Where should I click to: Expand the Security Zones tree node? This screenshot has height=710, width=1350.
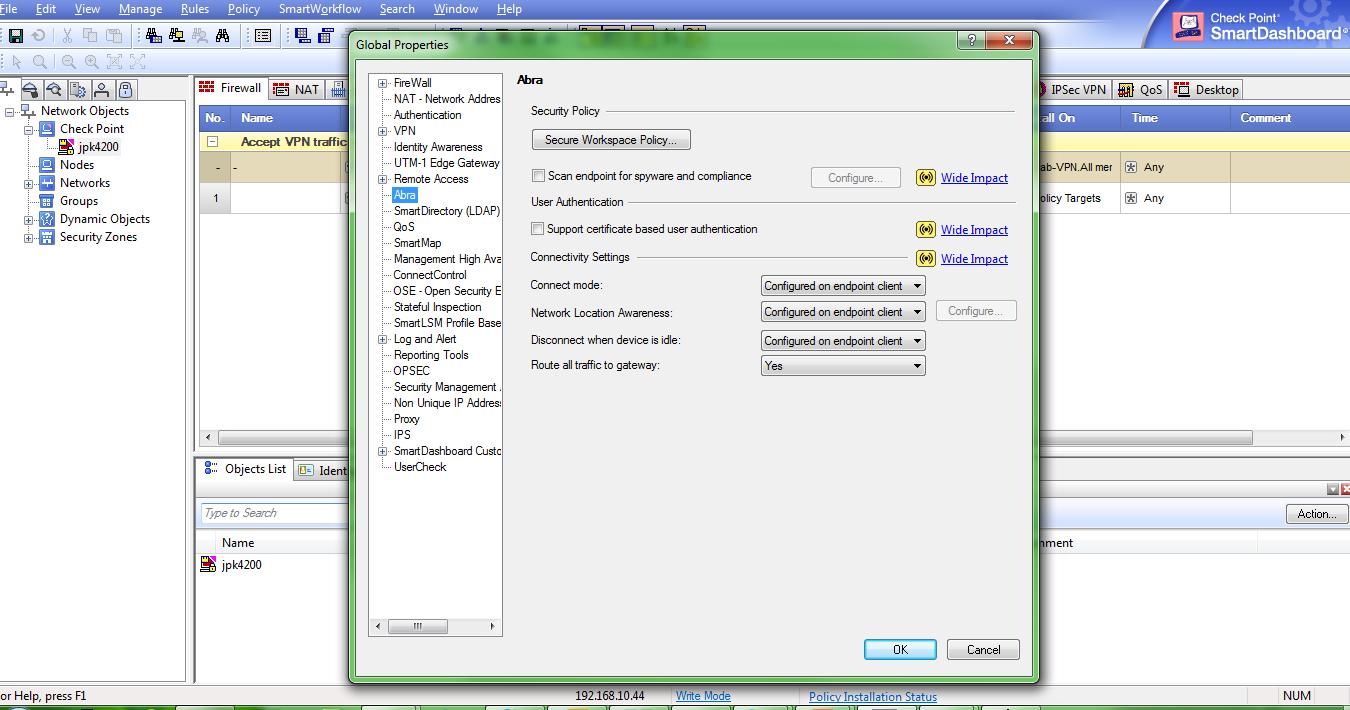[x=29, y=238]
